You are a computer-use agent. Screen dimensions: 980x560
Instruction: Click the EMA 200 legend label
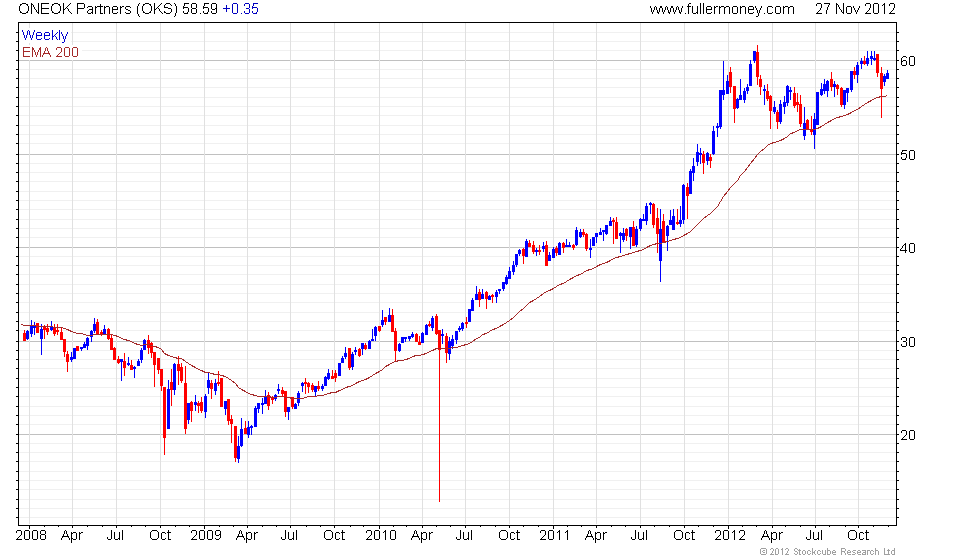pos(50,52)
